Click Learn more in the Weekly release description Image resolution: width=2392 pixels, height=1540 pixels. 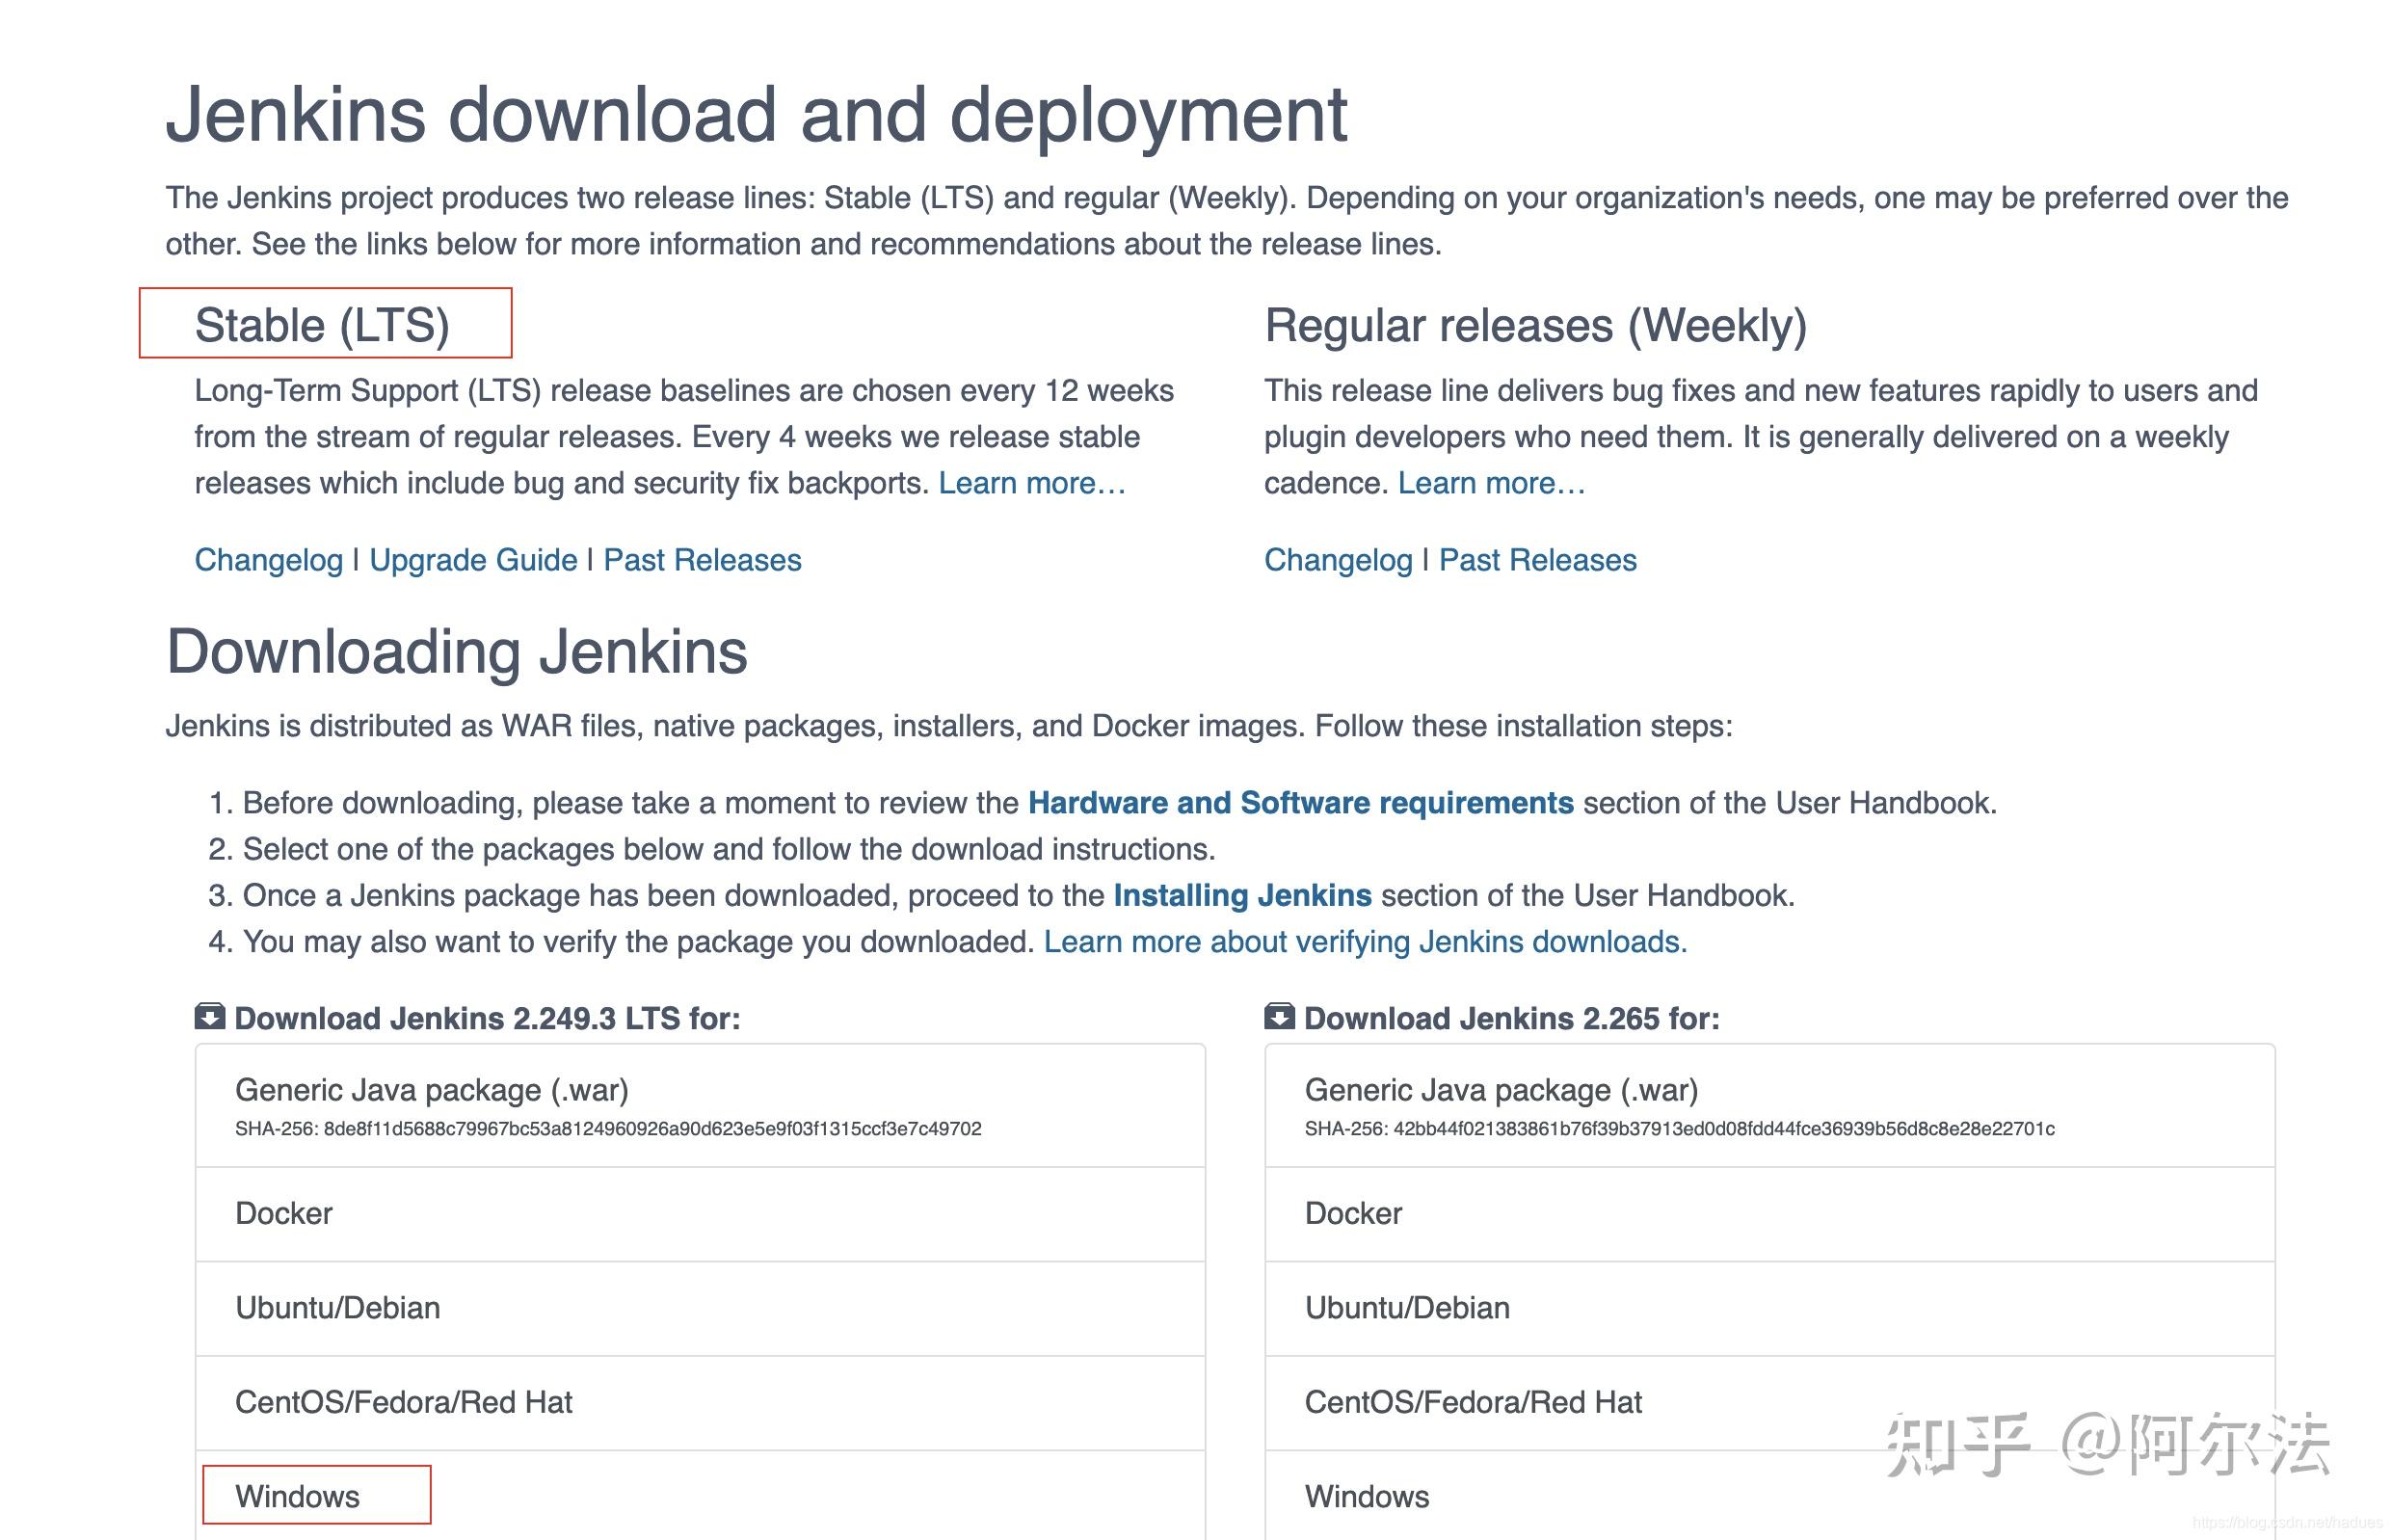click(x=1491, y=483)
